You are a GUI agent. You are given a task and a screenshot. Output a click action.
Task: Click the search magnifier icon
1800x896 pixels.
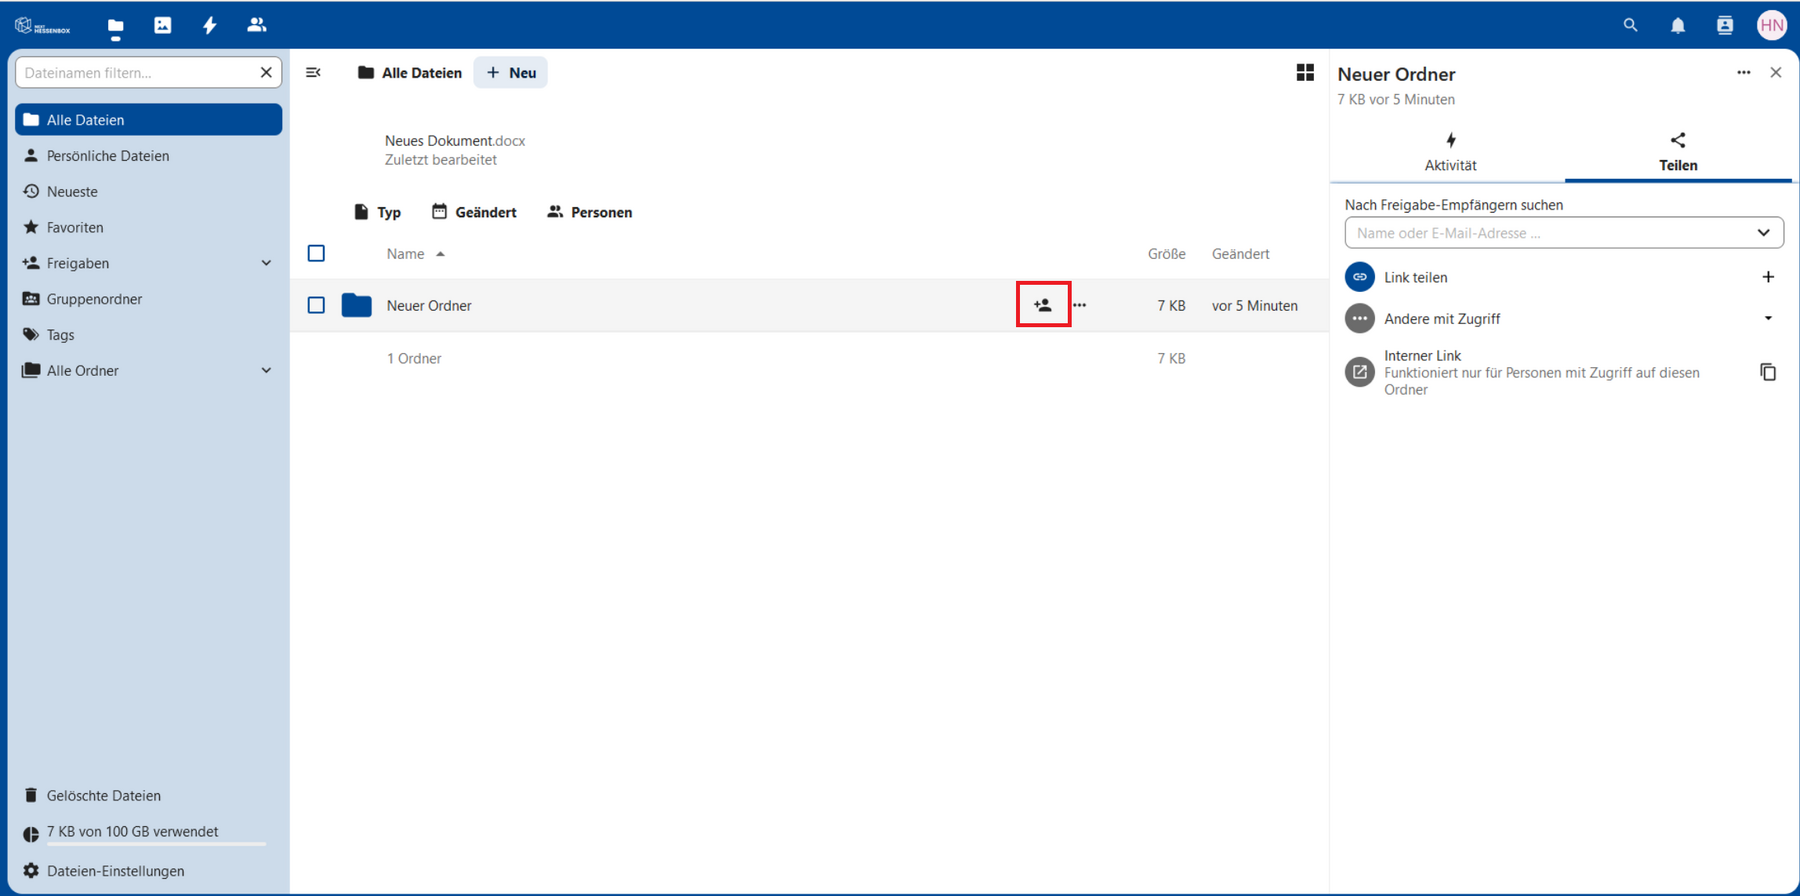[x=1630, y=26]
